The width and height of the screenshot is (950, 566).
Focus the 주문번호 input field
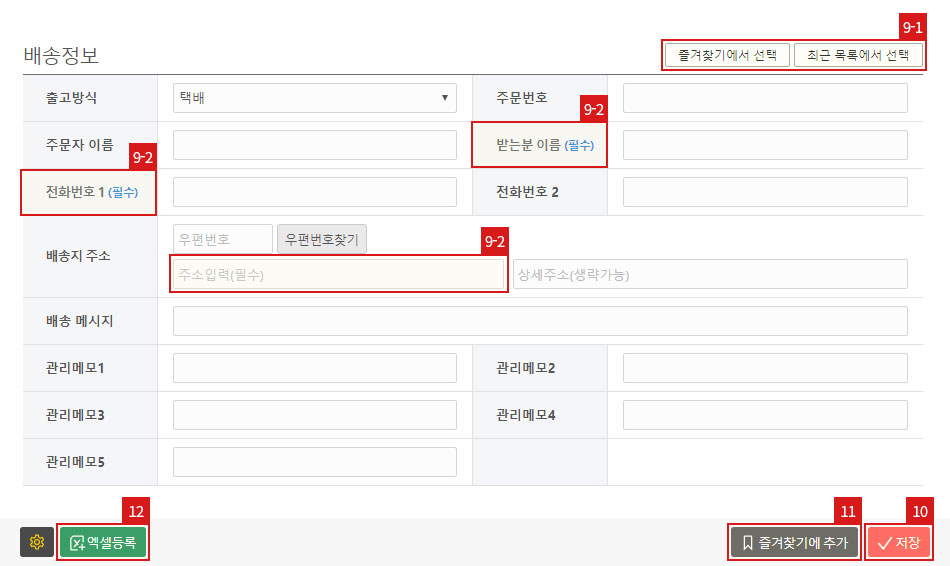point(765,98)
